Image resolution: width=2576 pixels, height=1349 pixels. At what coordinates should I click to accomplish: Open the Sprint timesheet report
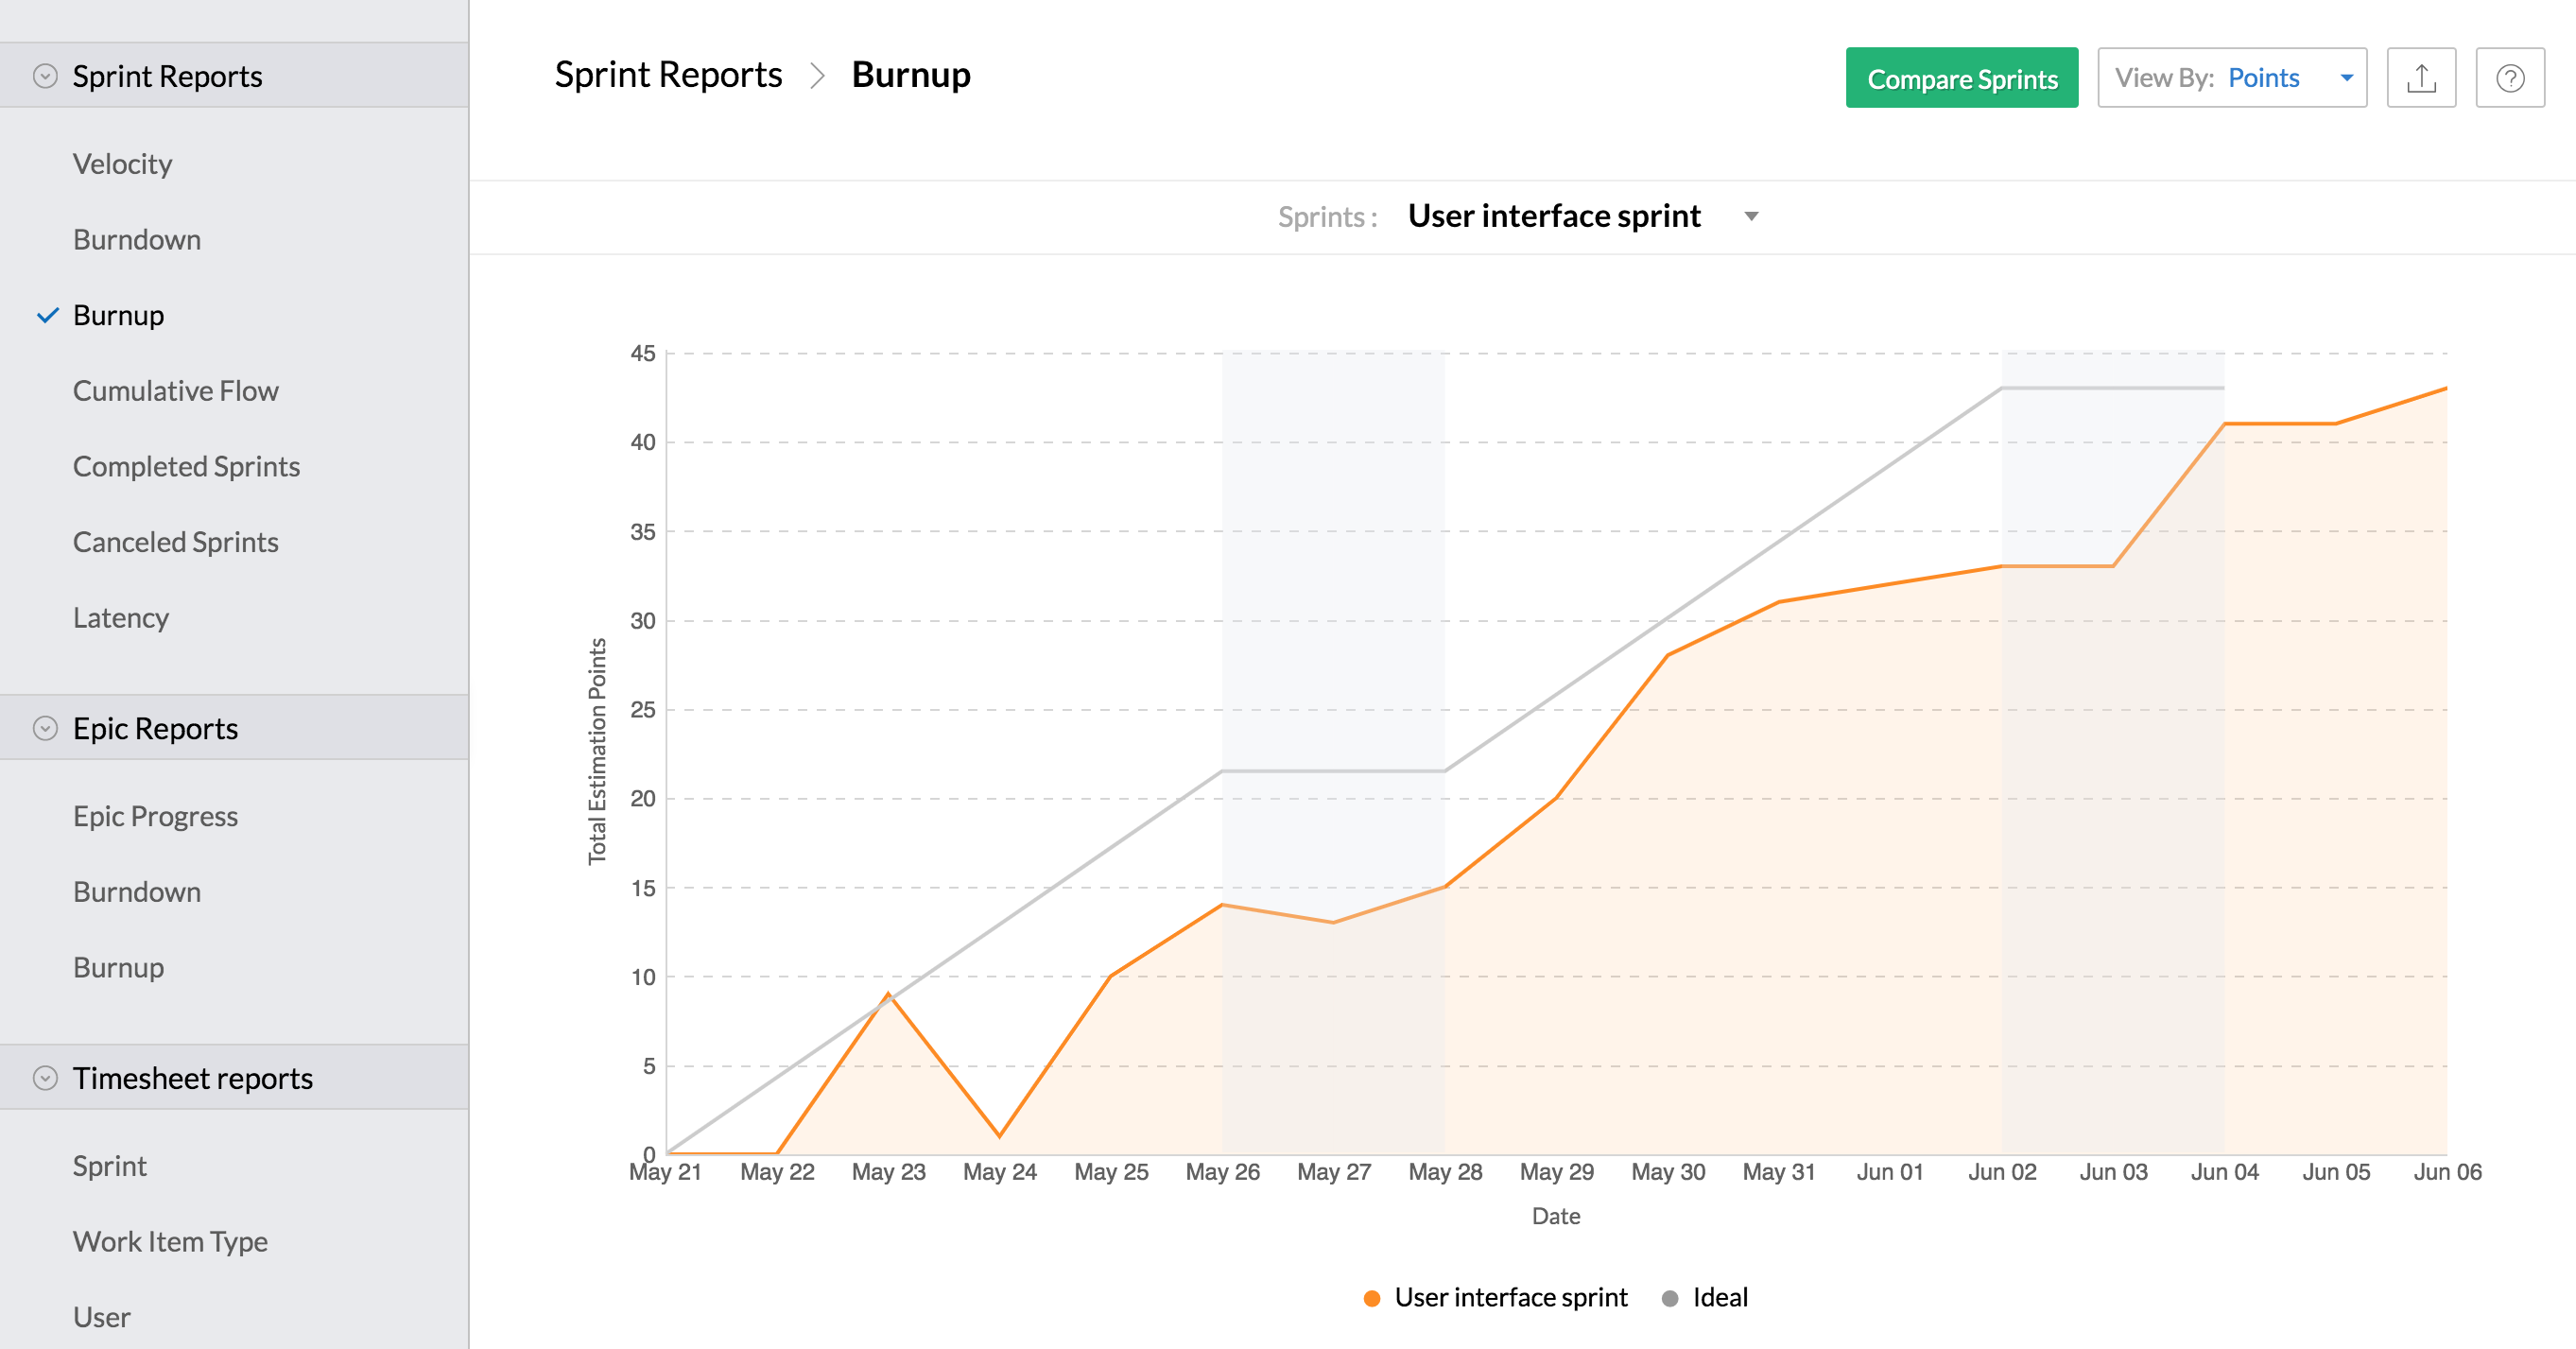(110, 1166)
